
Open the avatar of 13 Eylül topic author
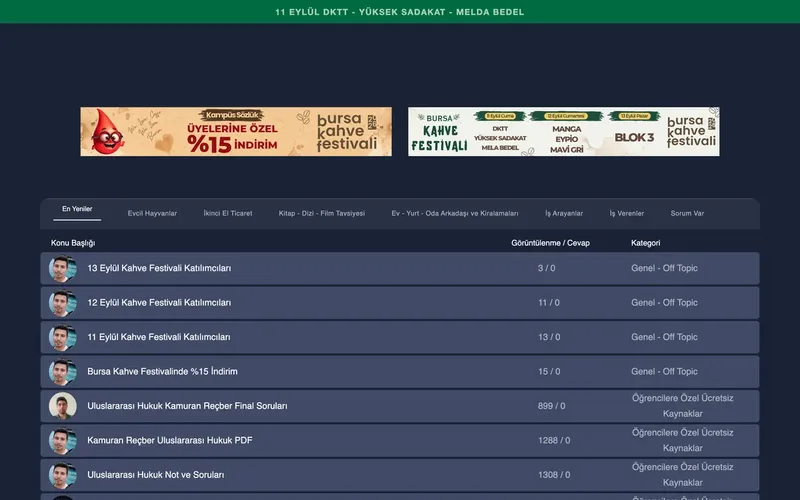(63, 268)
